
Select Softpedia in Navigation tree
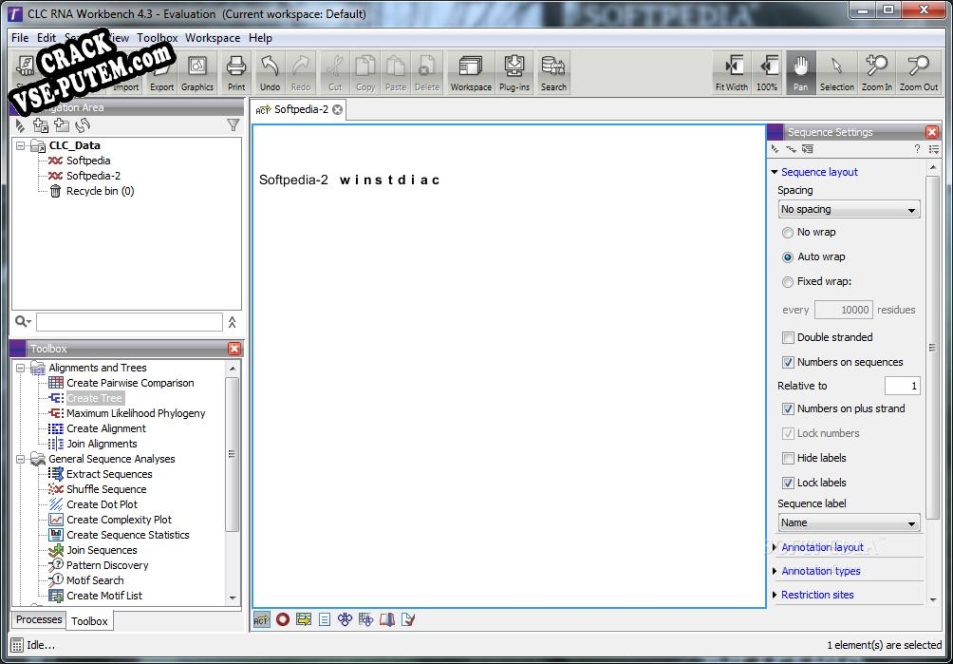(x=89, y=161)
